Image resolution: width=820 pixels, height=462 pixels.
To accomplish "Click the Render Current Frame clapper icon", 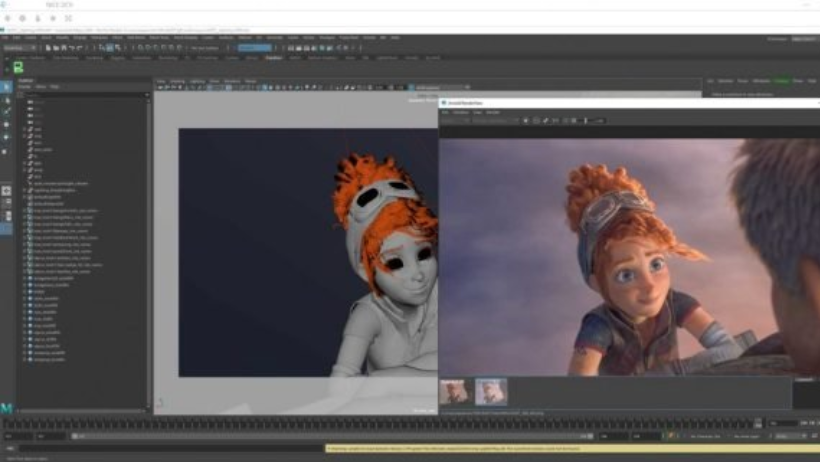I will coord(299,48).
